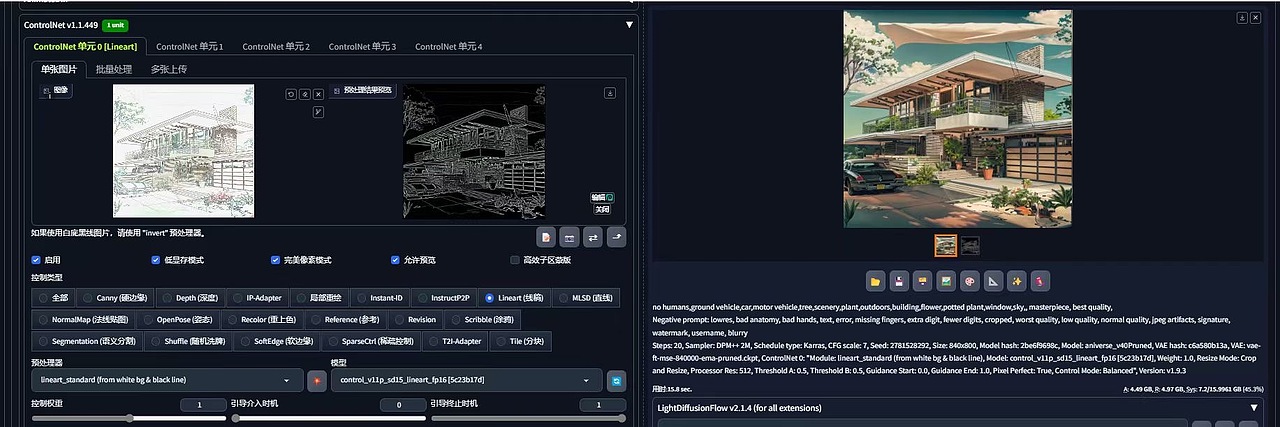Viewport: 1280px width, 427px height.
Task: Open the preprocessor lineart_standard dropdown
Action: point(167,380)
